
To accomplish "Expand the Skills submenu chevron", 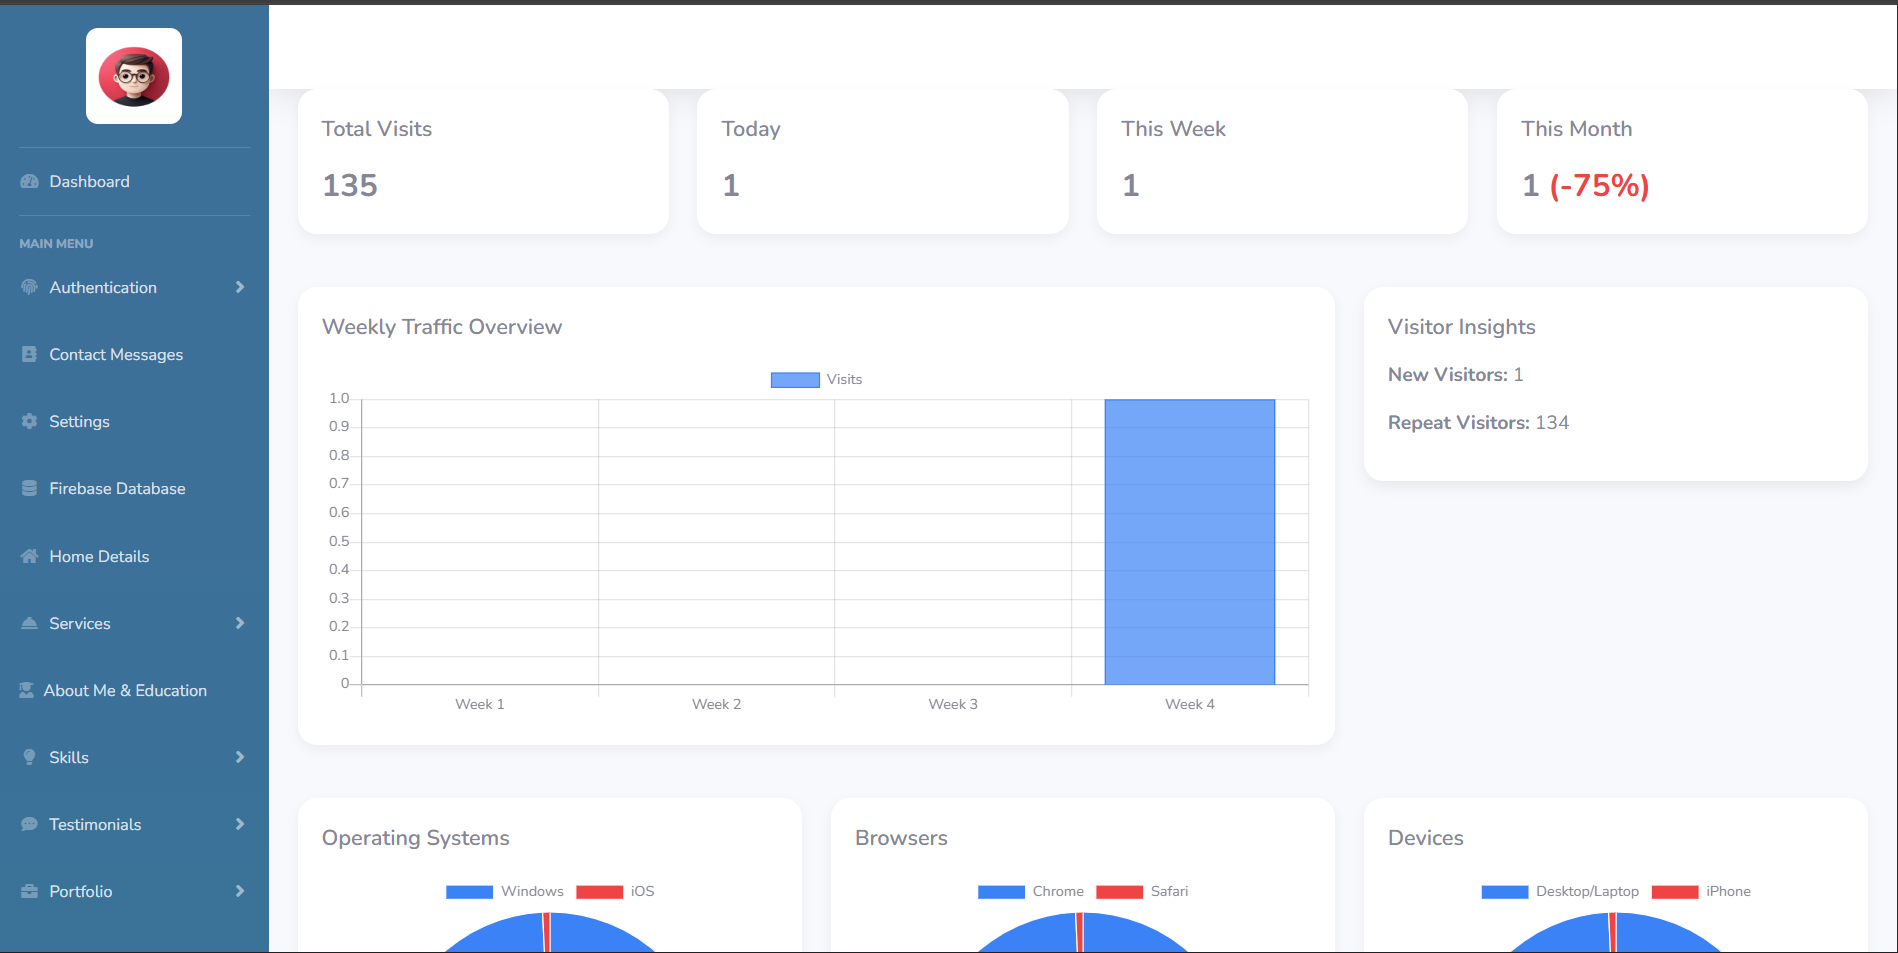I will (x=240, y=758).
